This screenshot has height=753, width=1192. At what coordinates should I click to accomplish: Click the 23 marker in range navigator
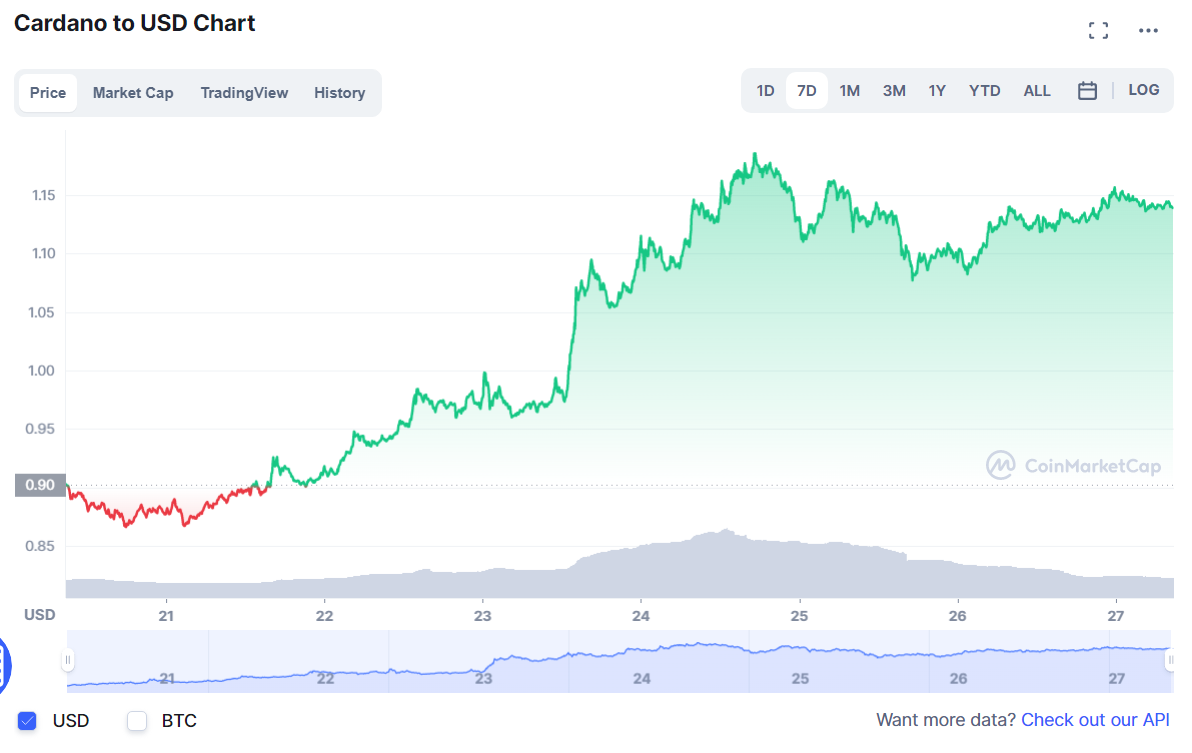[x=483, y=679]
